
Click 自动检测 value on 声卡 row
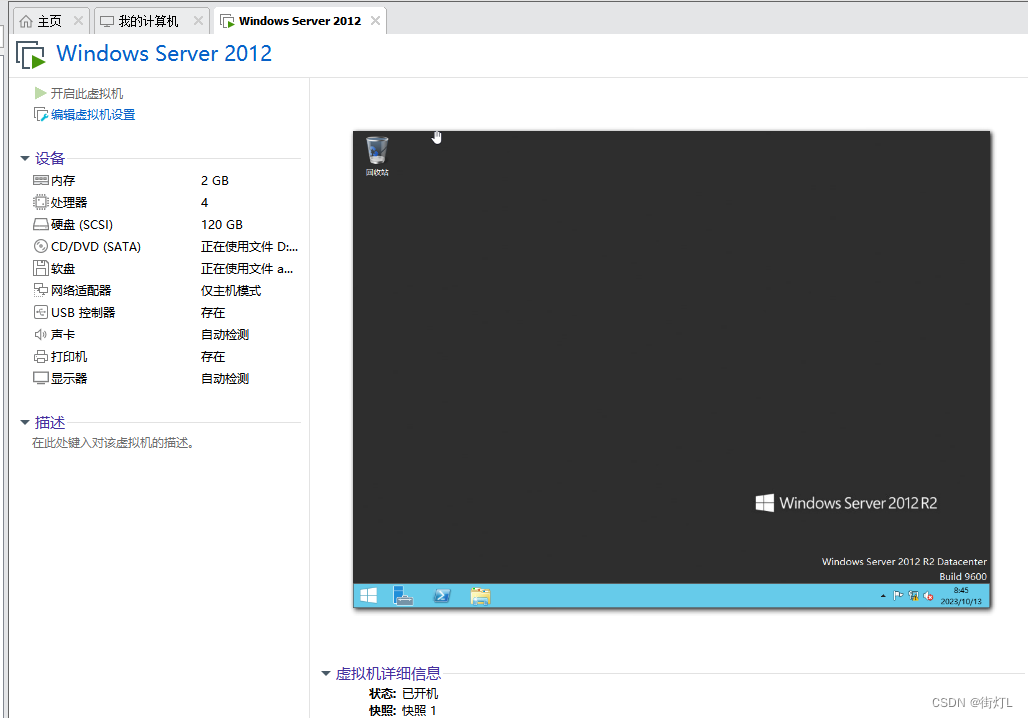225,334
